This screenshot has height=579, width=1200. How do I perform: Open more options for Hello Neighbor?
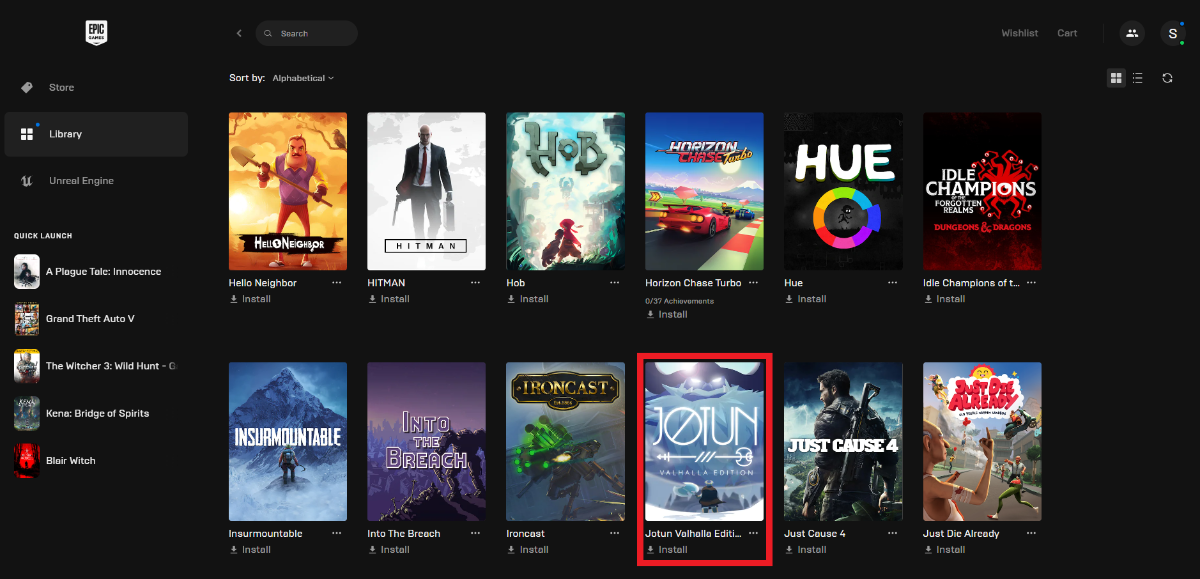pos(337,283)
